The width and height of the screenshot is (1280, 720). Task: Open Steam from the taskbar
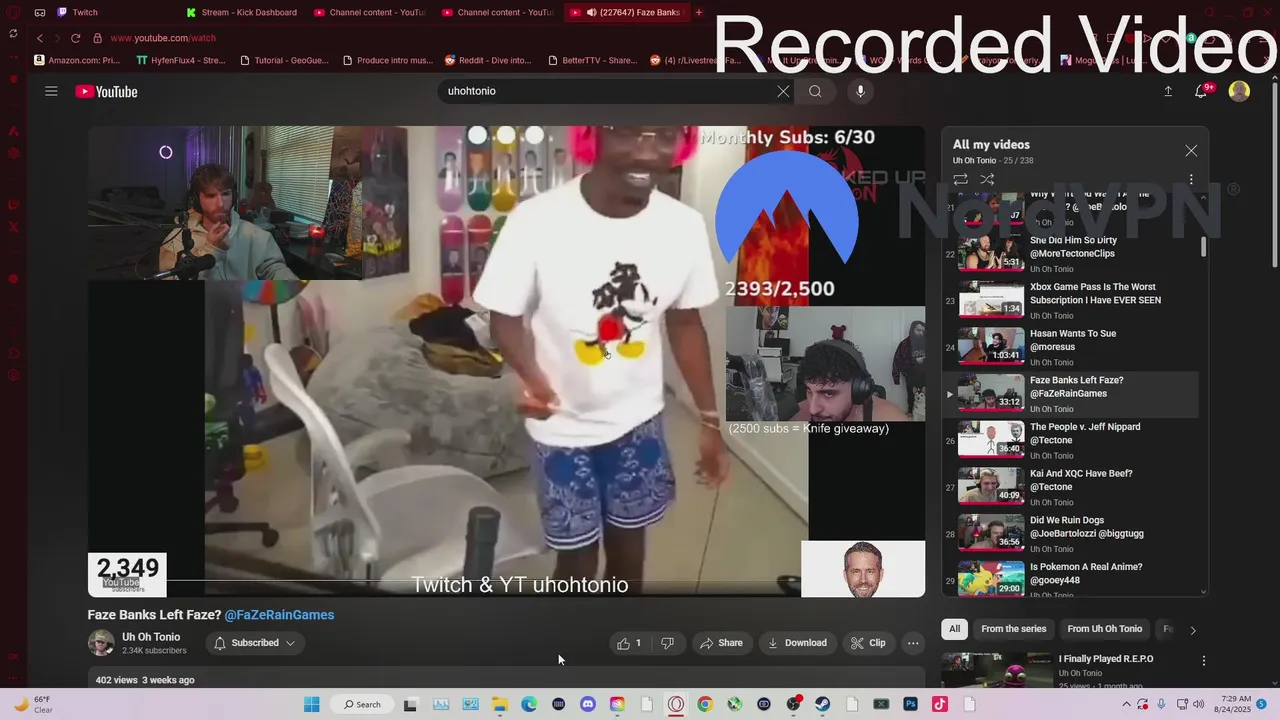coord(822,704)
